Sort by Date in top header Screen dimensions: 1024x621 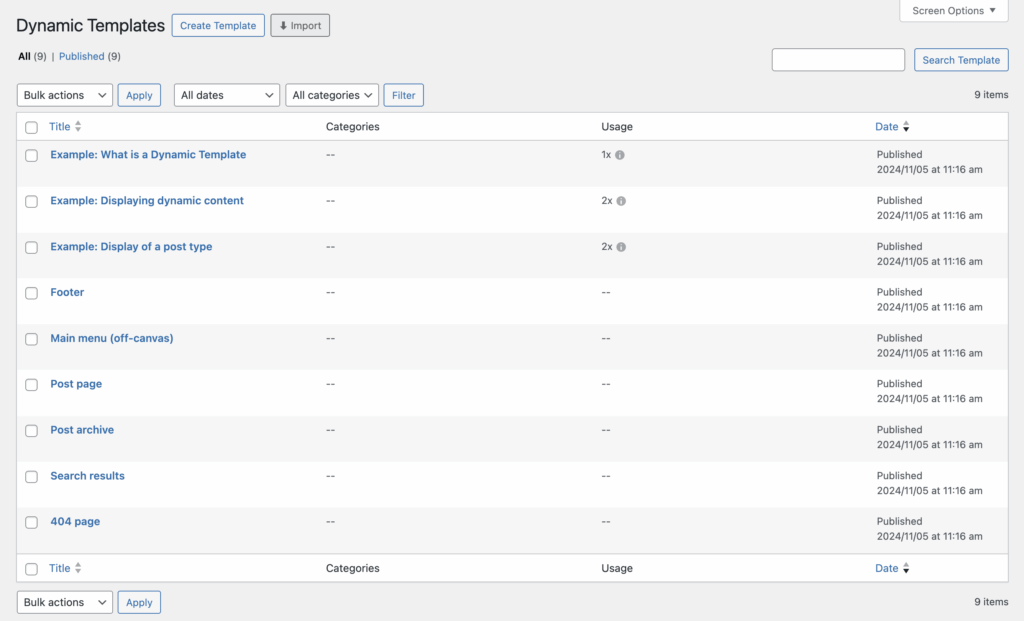pyautogui.click(x=886, y=127)
